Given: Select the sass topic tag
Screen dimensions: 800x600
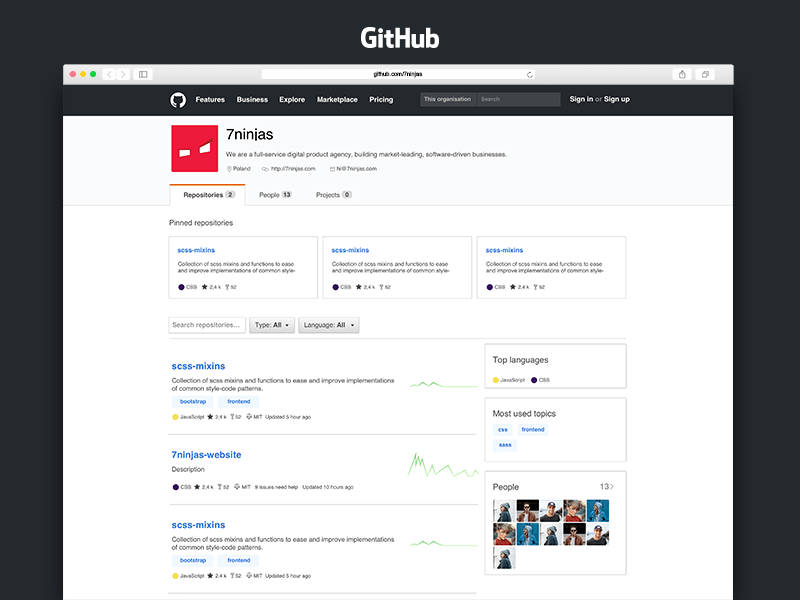Looking at the screenshot, I should click(505, 445).
